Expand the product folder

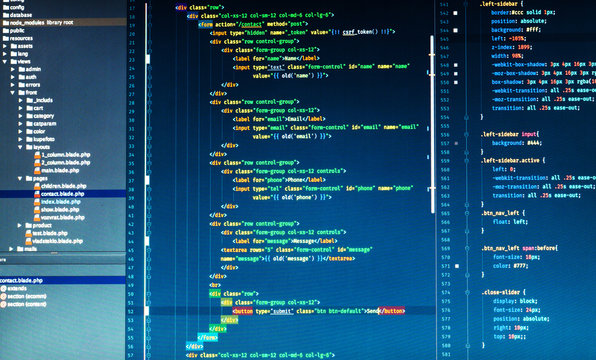(20, 225)
